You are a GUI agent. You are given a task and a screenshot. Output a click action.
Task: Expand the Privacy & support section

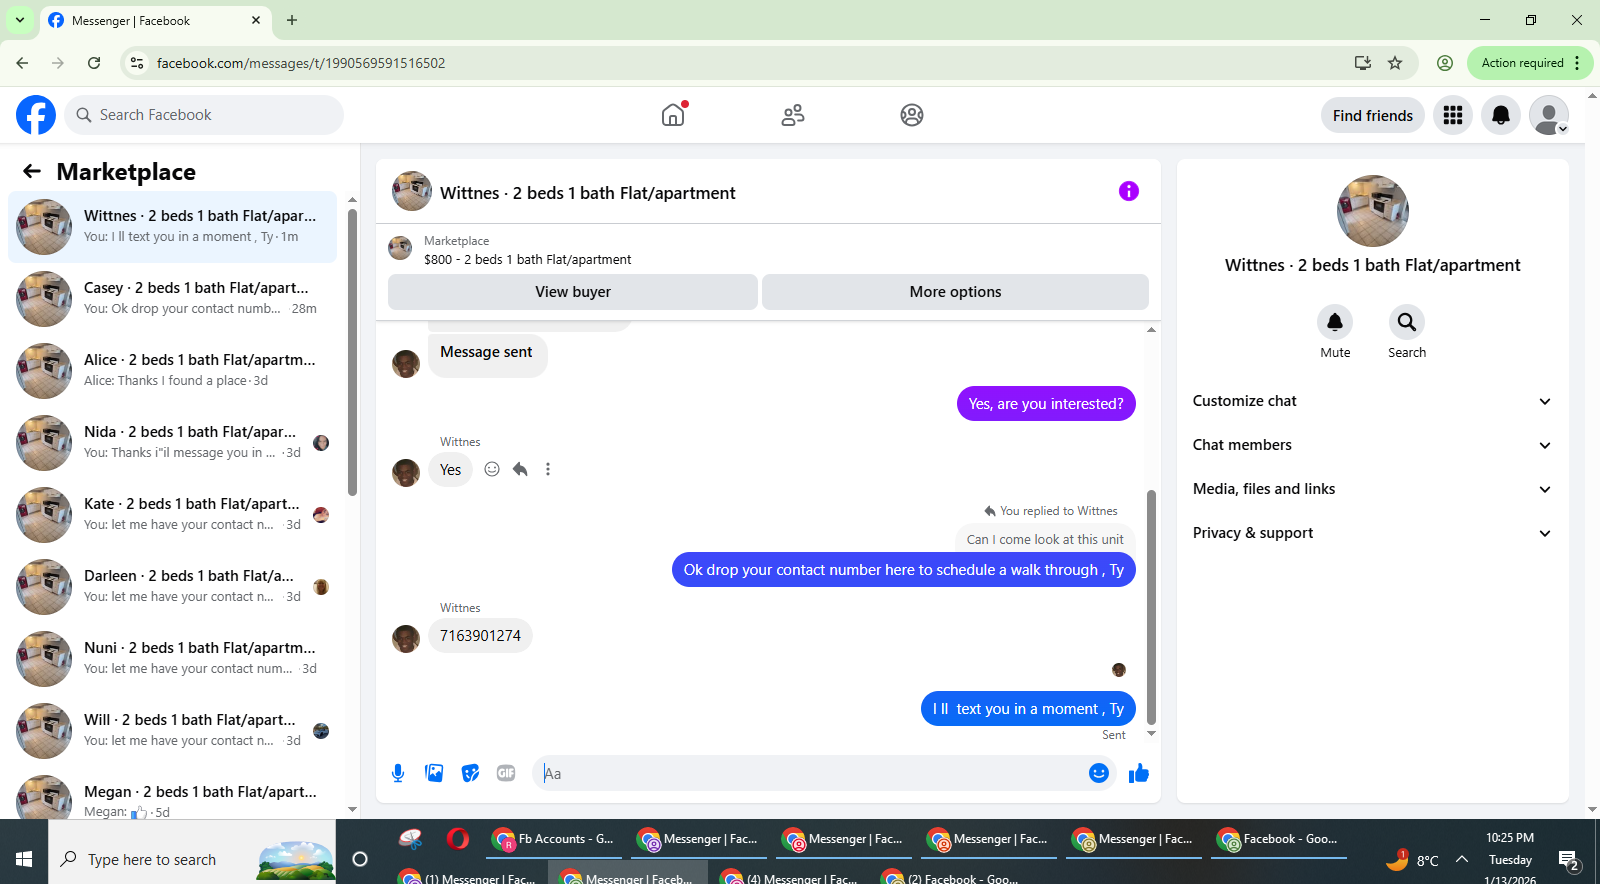1372,533
